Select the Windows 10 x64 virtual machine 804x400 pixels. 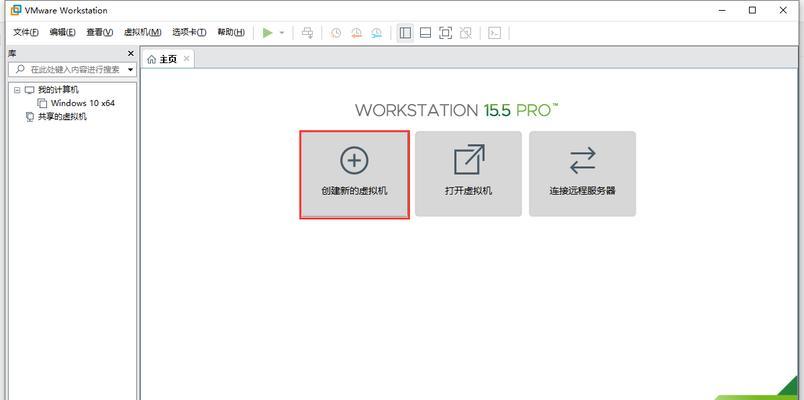pos(83,103)
